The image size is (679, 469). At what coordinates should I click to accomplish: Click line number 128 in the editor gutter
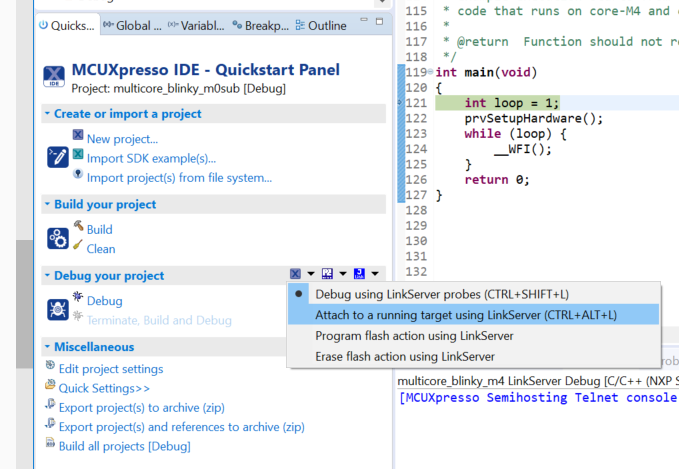(416, 210)
